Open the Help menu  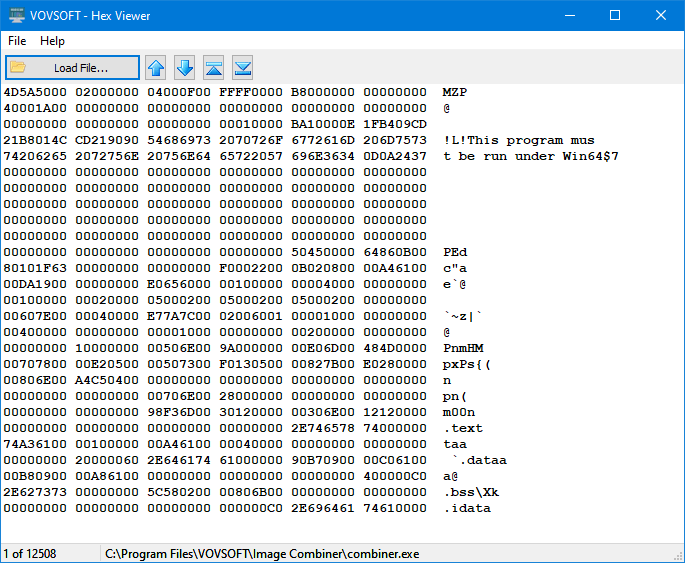coord(52,41)
